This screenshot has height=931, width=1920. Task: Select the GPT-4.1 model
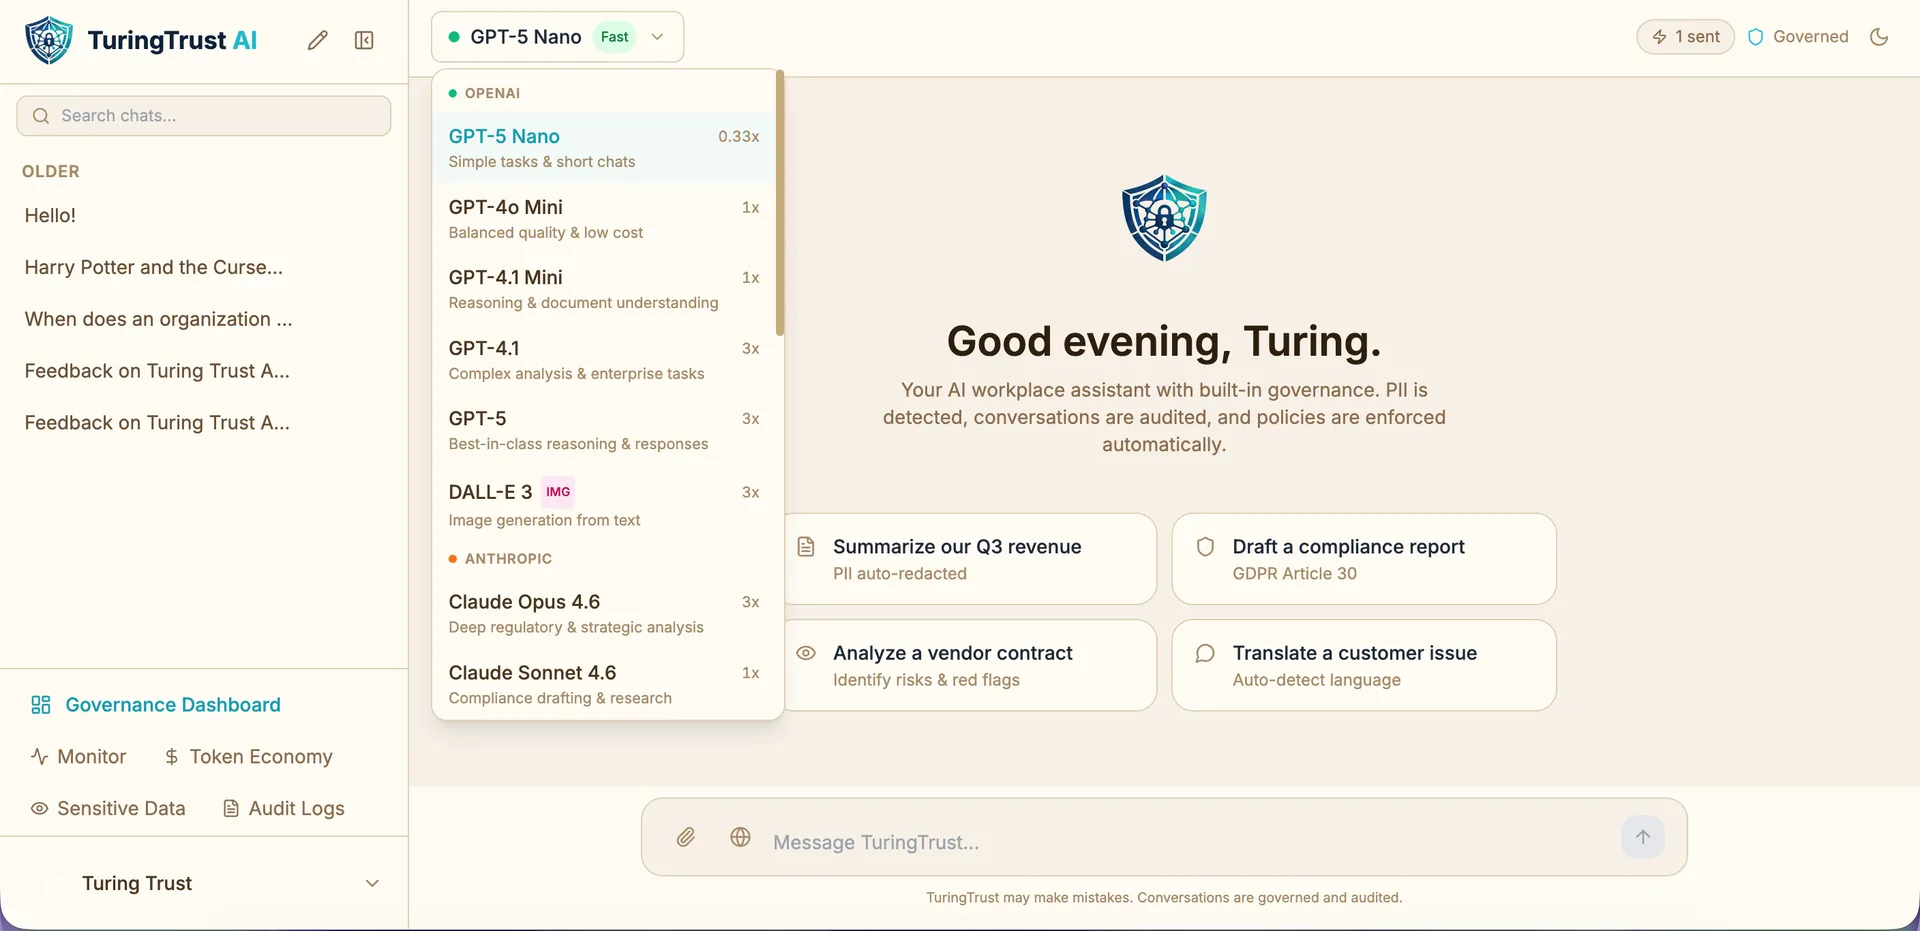pyautogui.click(x=604, y=360)
